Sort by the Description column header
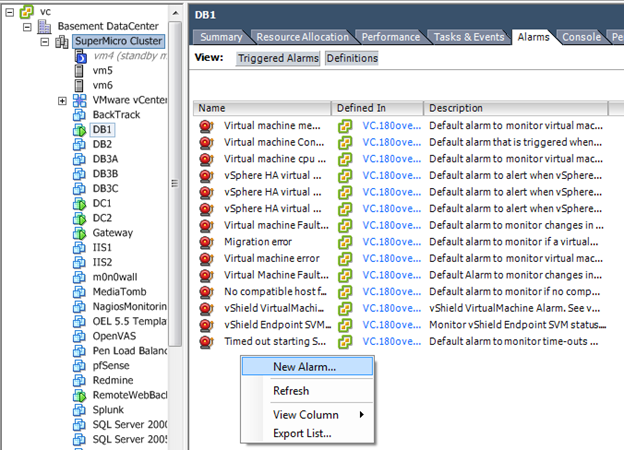624x450 pixels. [516, 108]
